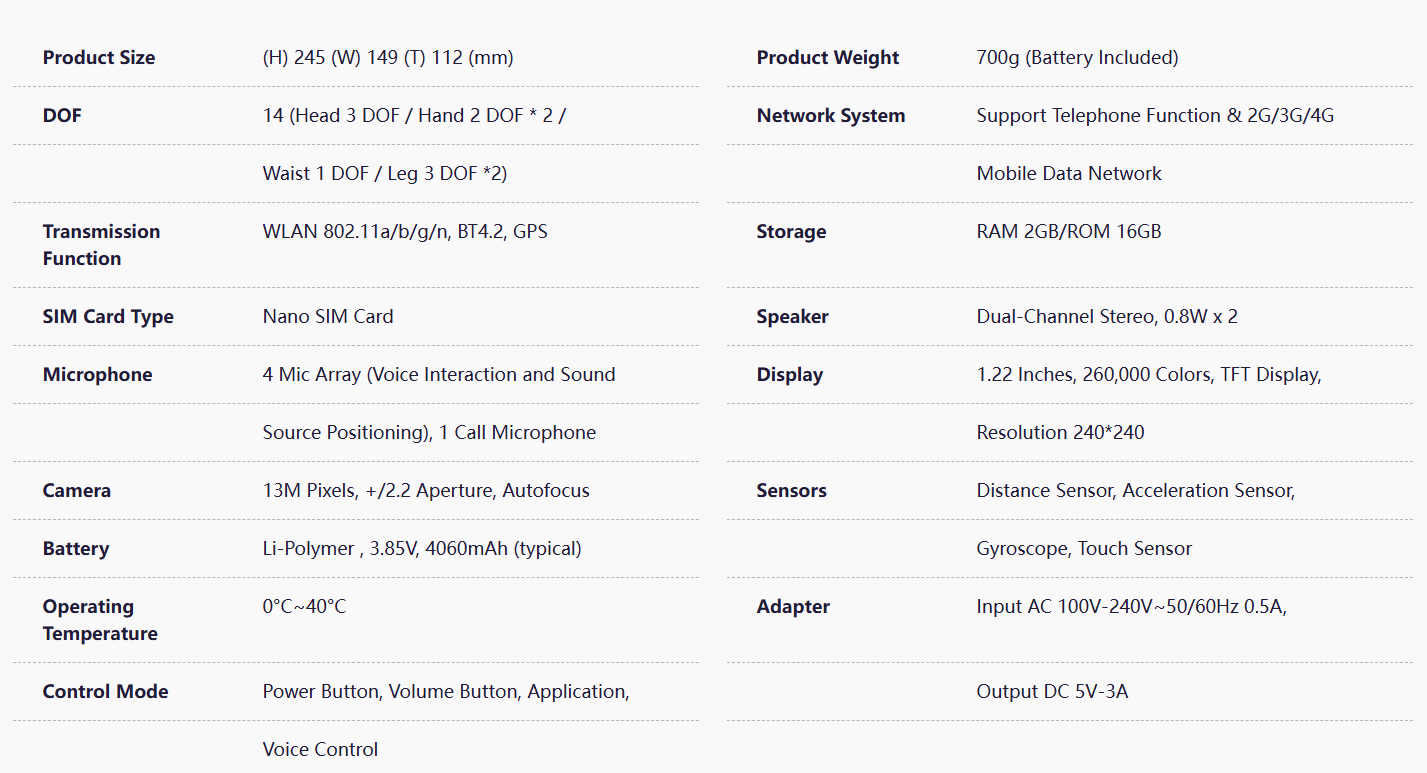1427x773 pixels.
Task: Select the Battery label
Action: pos(76,549)
